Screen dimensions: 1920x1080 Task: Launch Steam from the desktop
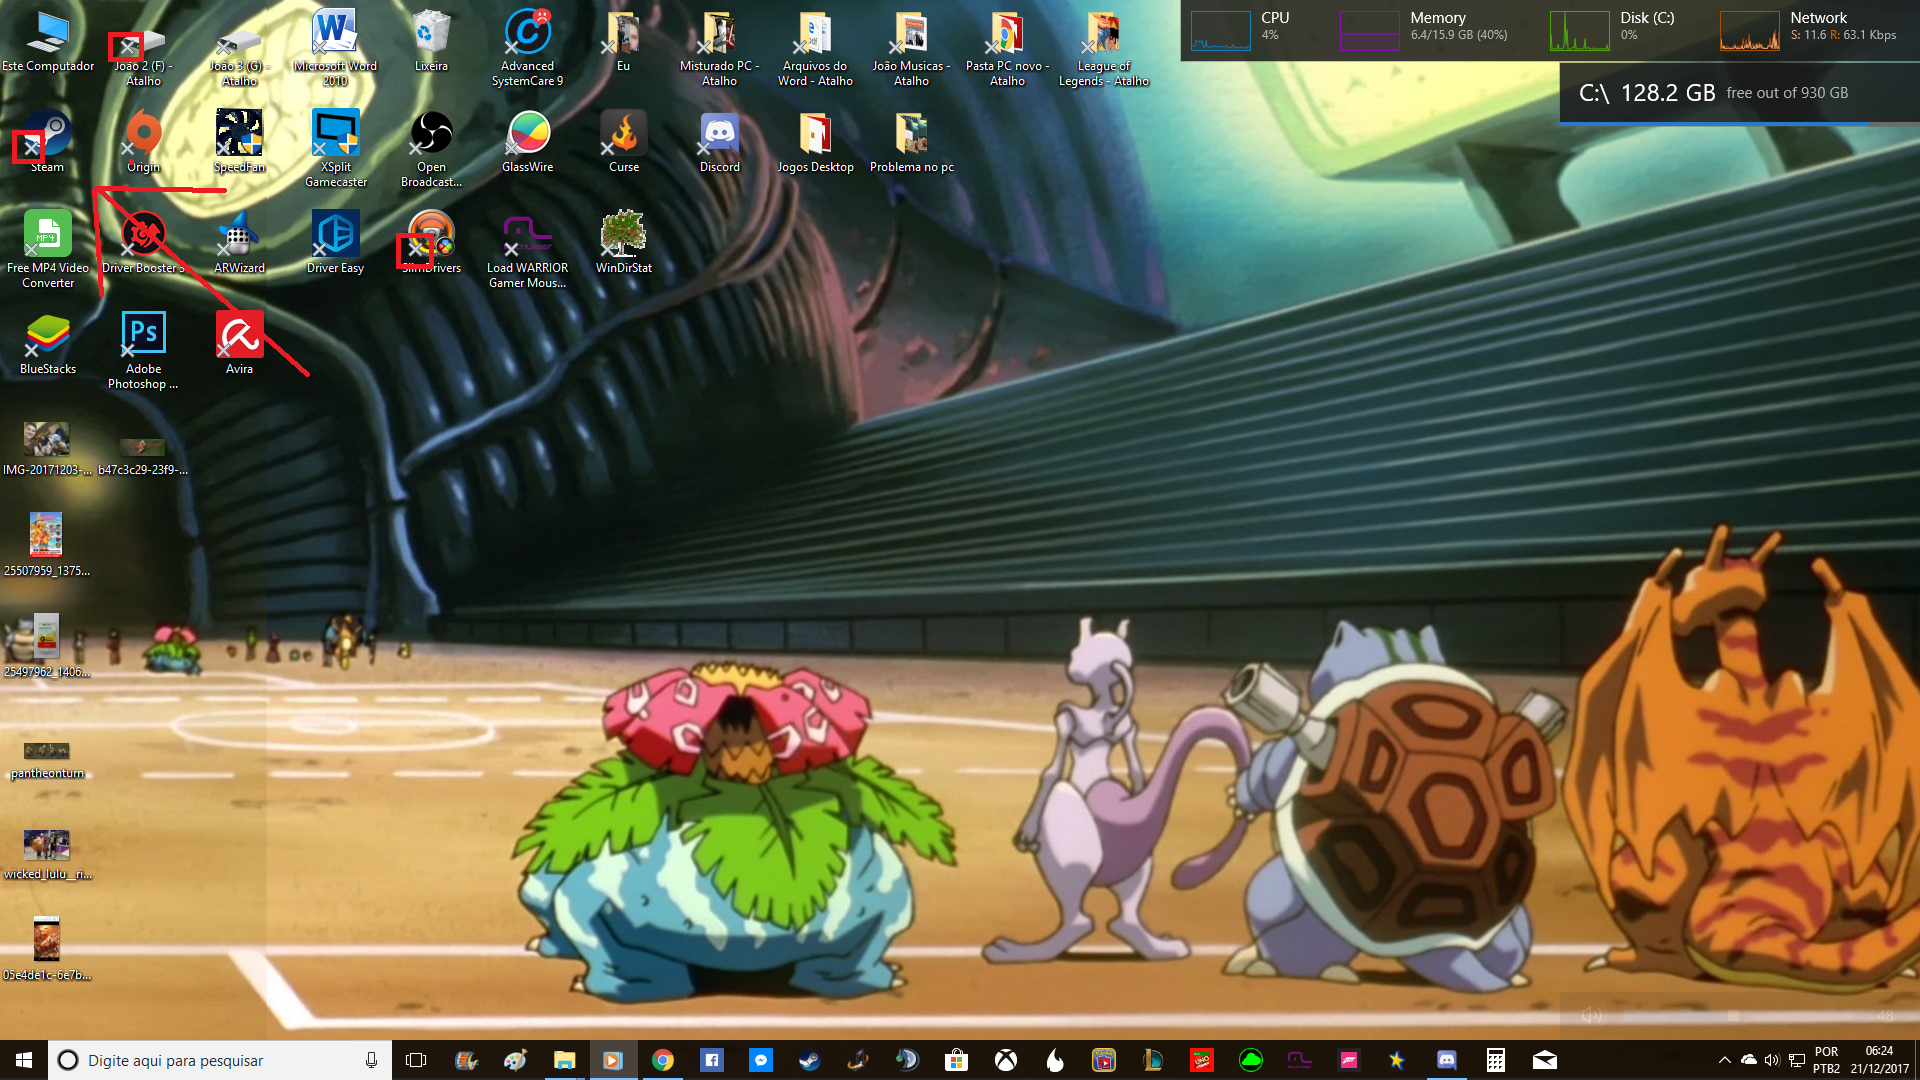(47, 142)
